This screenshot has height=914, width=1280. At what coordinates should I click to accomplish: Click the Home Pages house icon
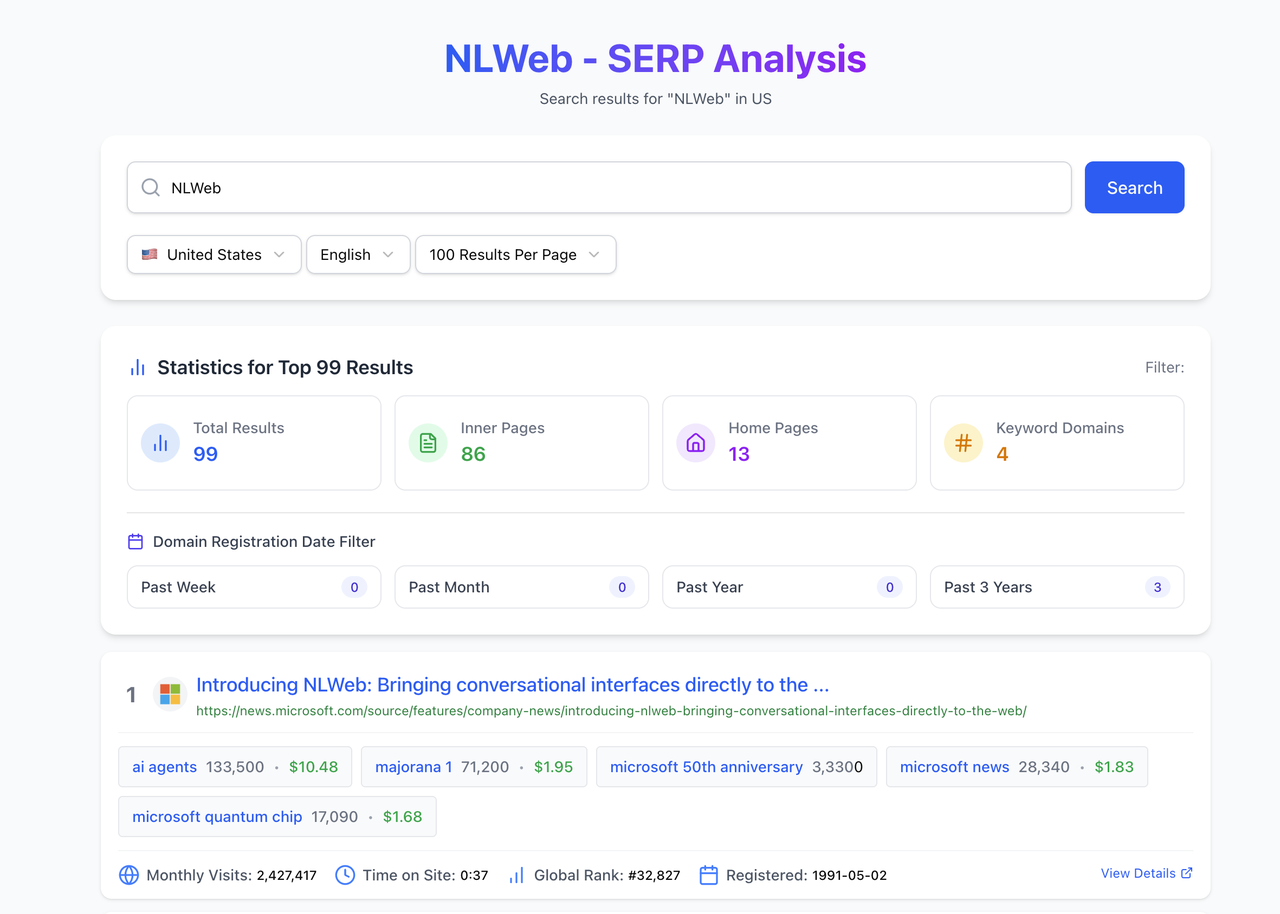click(695, 443)
